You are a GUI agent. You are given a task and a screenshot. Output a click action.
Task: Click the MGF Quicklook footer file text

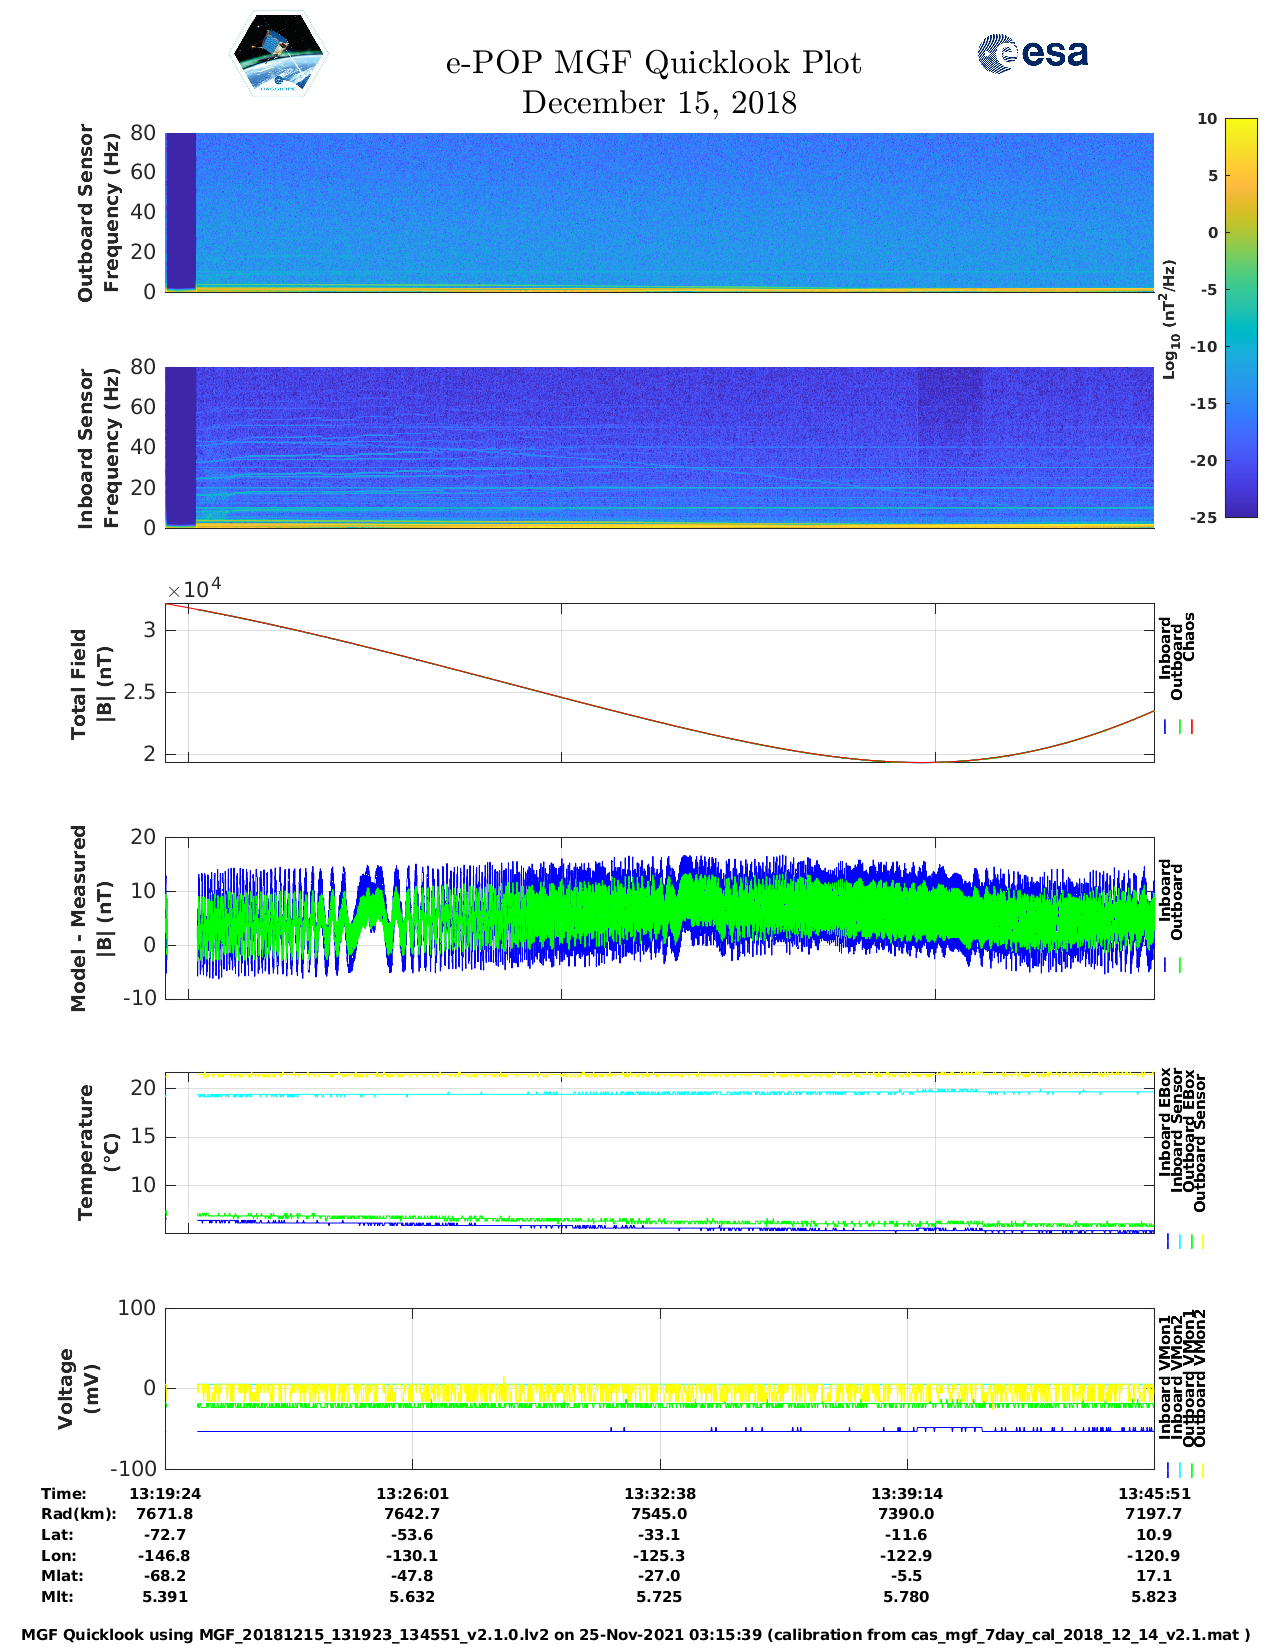tap(636, 1635)
